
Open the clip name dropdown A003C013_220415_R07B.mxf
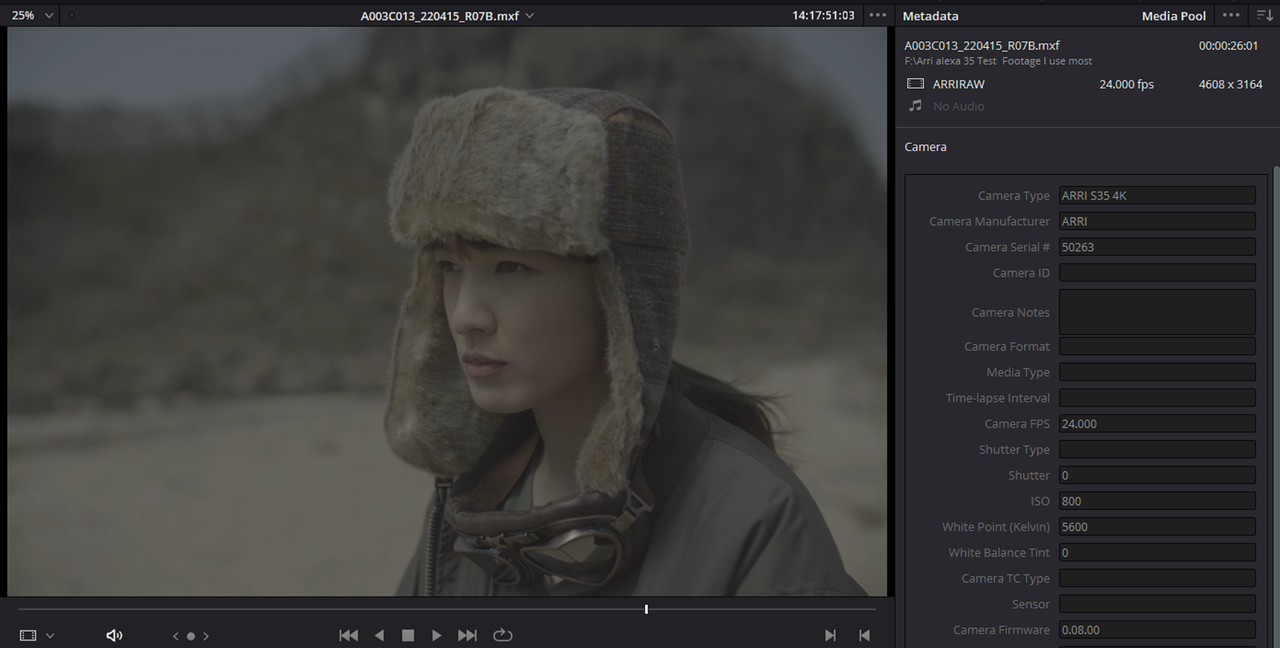[447, 16]
